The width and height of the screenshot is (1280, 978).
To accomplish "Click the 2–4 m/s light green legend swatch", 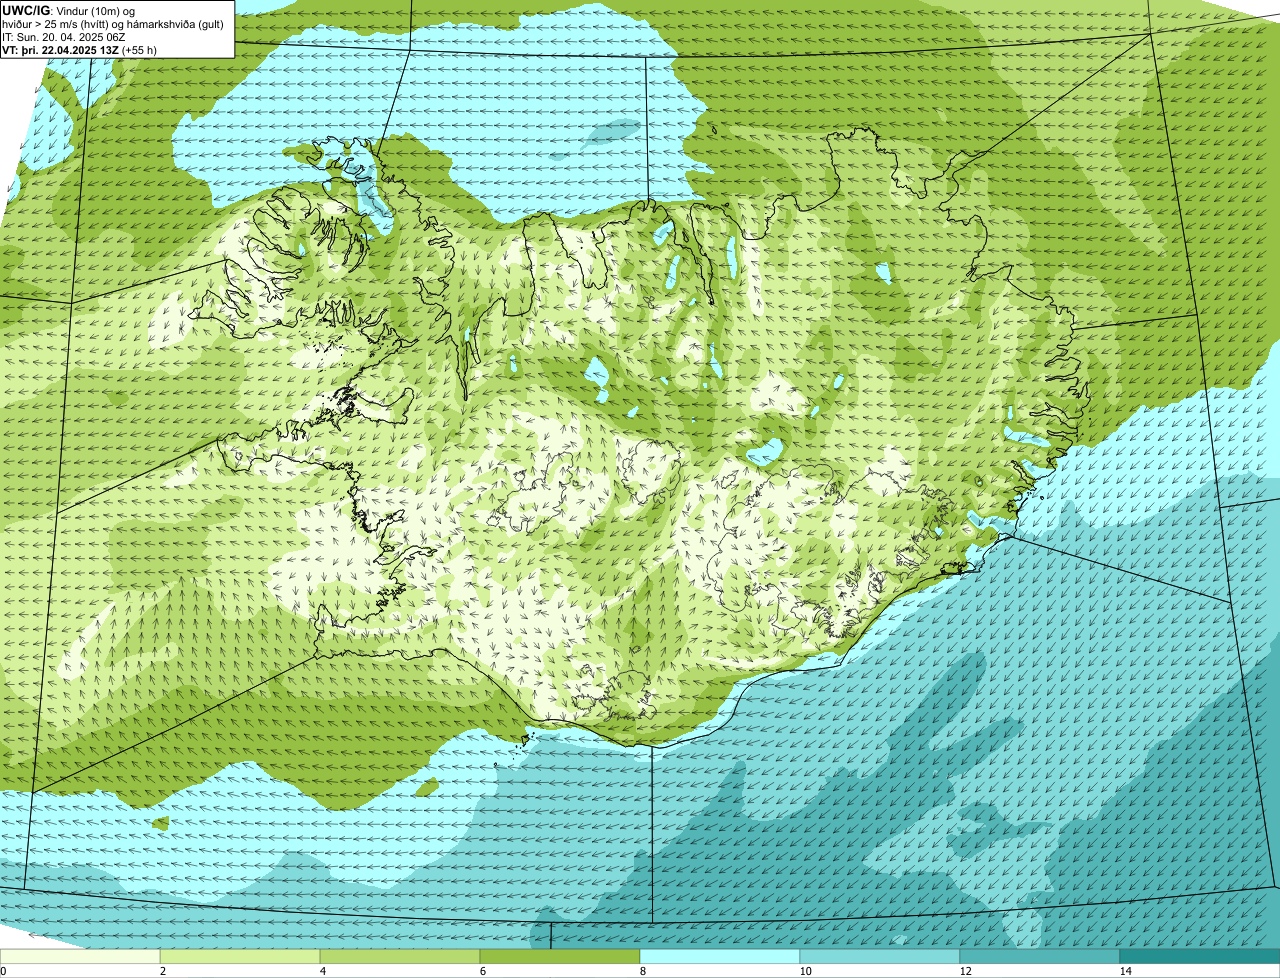I will 240,956.
